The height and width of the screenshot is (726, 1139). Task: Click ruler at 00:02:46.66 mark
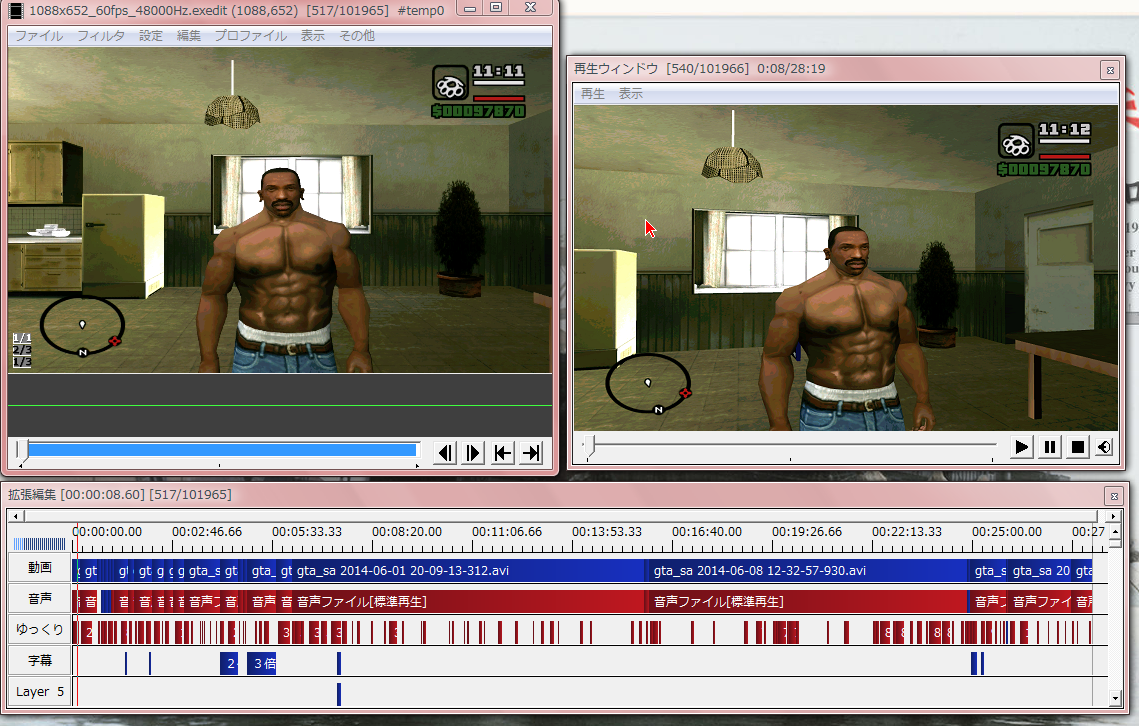coord(207,532)
